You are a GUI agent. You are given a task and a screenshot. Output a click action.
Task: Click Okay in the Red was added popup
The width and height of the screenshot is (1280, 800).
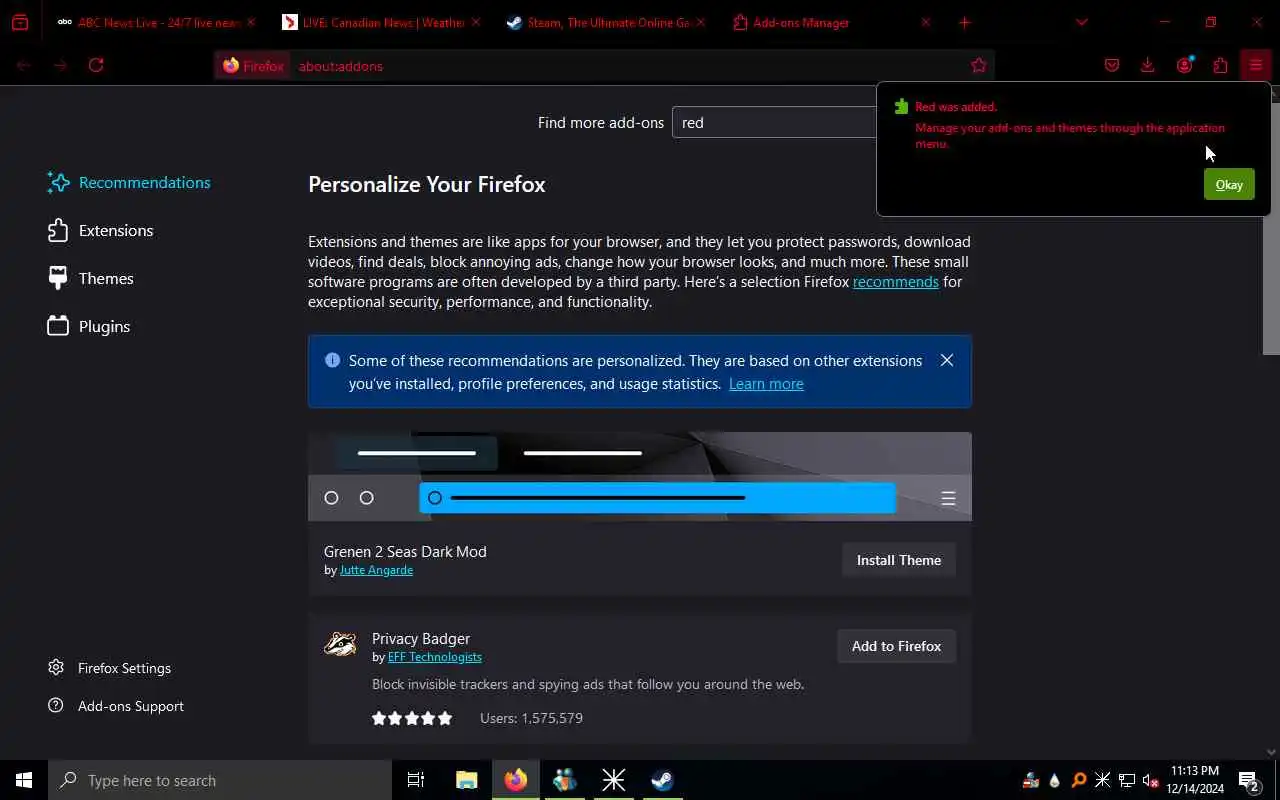pos(1229,184)
